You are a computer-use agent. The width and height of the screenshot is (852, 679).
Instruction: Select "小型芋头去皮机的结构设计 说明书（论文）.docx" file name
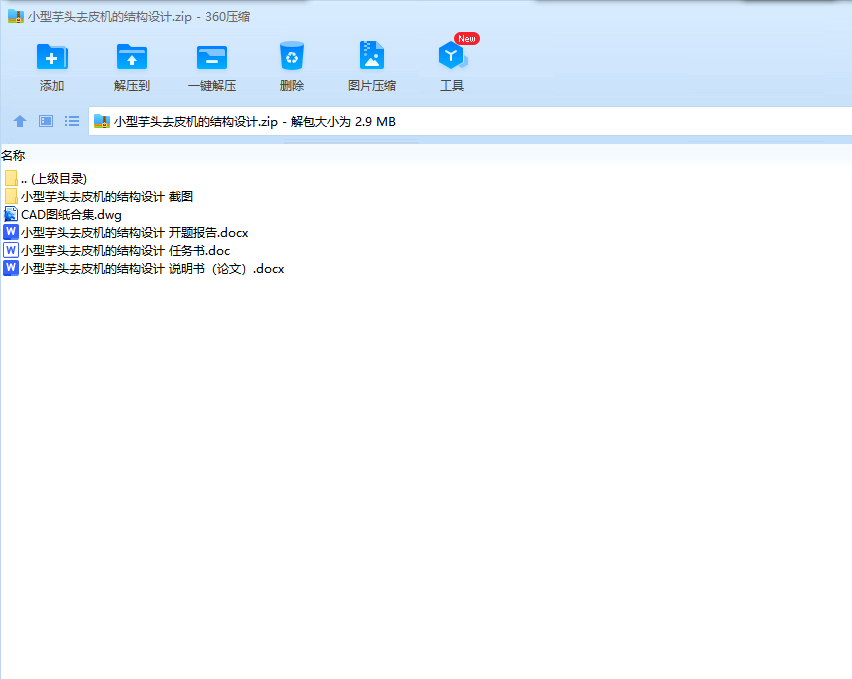(153, 268)
